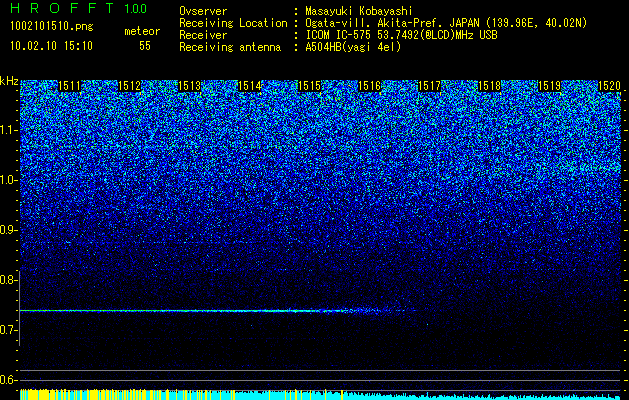Click the meteor label
Image resolution: width=629 pixels, height=400 pixels.
[x=142, y=31]
